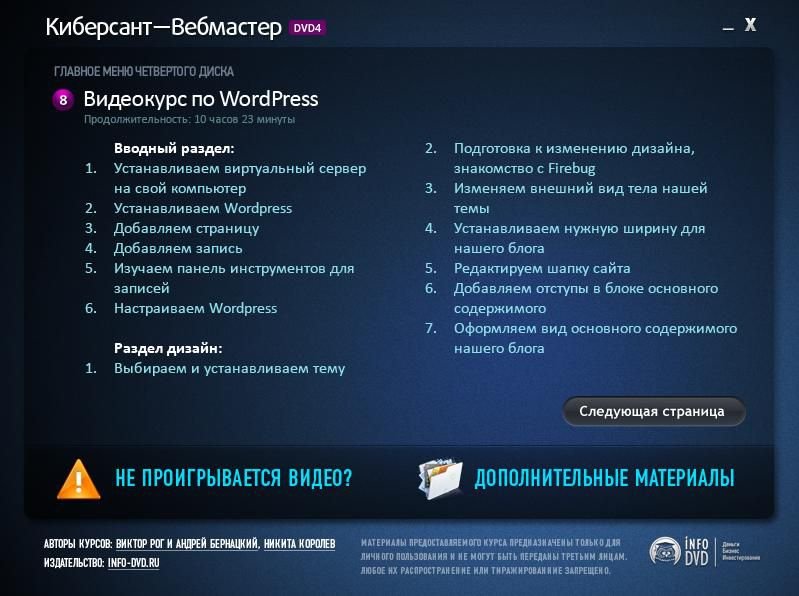Open lesson Оформляем вид основного содержимого нашего блога

pos(595,338)
